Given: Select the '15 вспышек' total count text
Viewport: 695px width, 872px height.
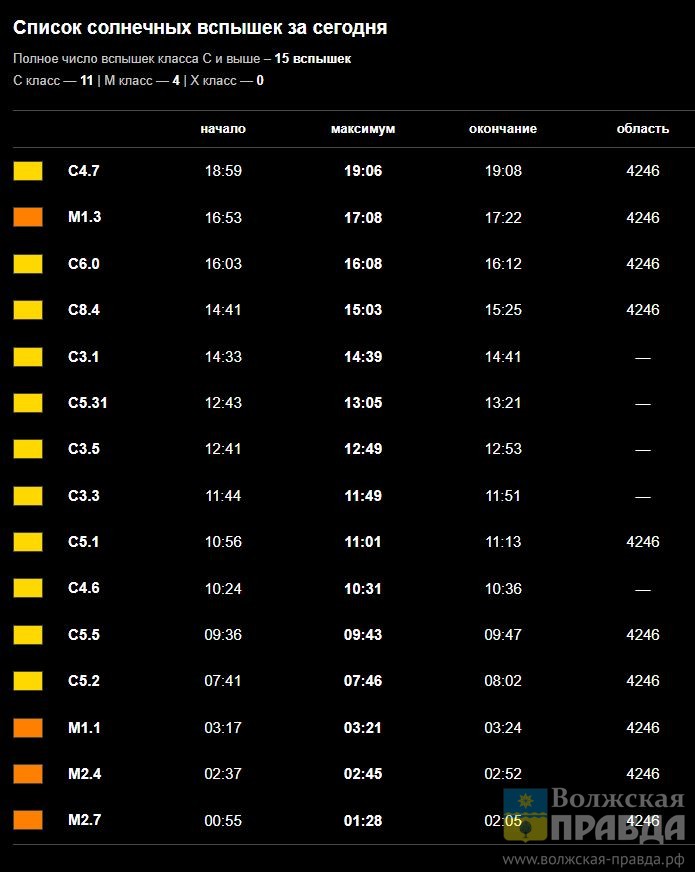Looking at the screenshot, I should [313, 59].
